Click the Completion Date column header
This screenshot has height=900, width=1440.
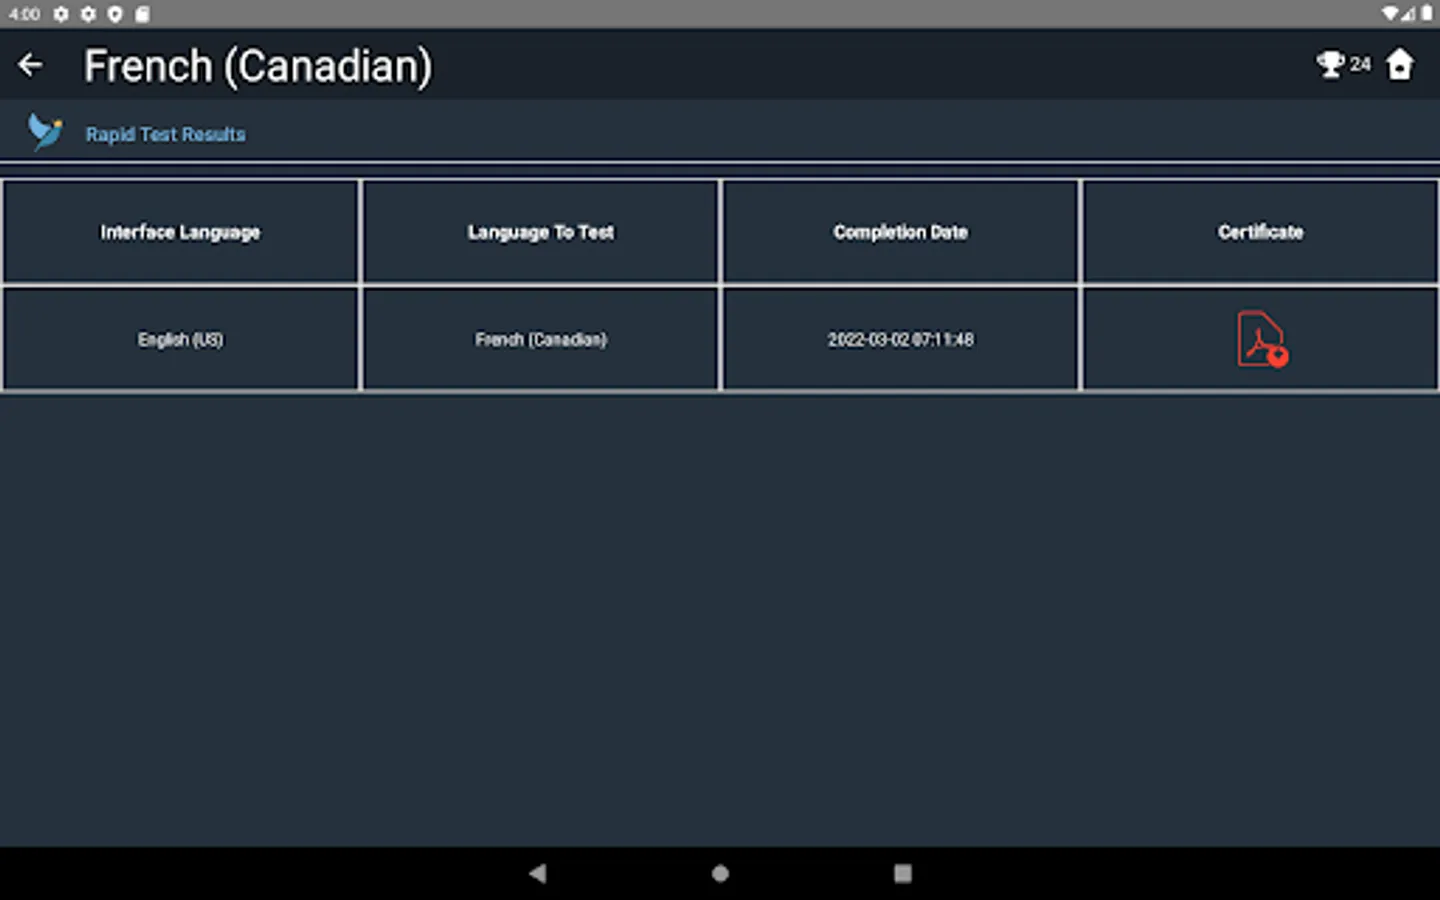coord(900,232)
